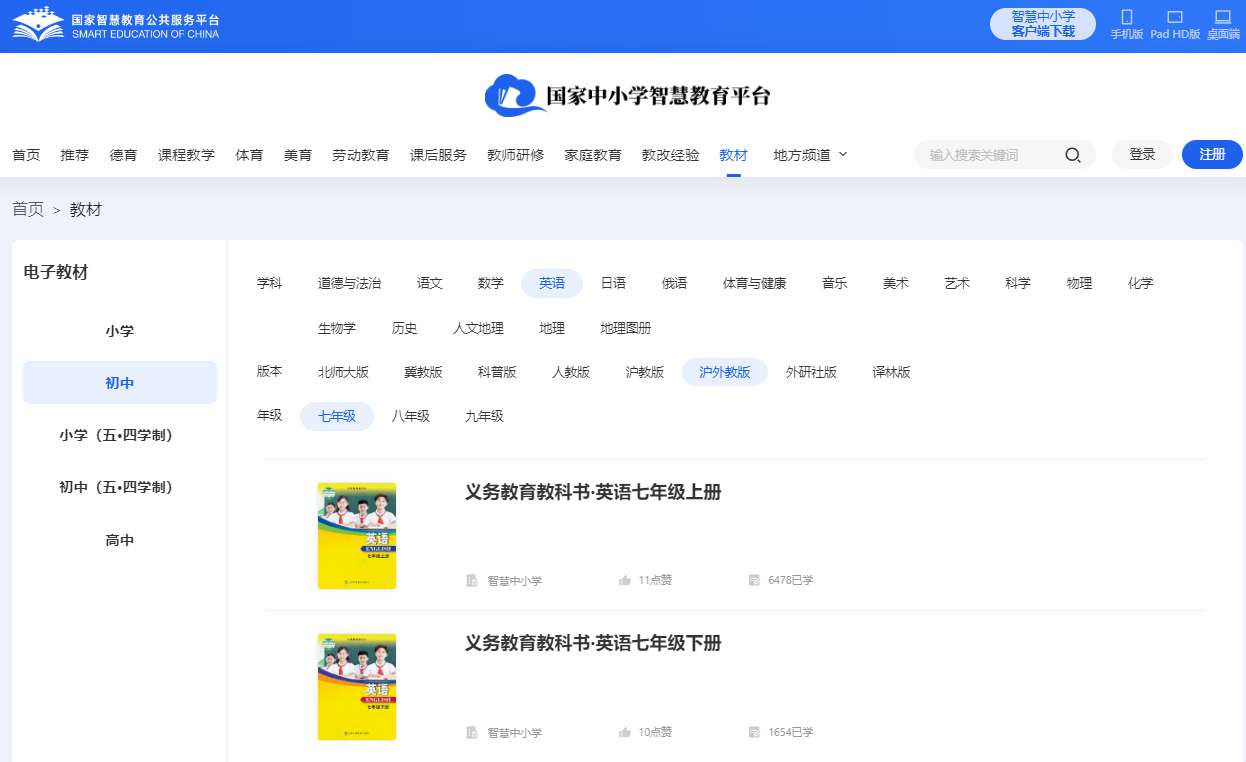Viewport: 1246px width, 762px height.
Task: Select 初中 in the sidebar
Action: [120, 383]
